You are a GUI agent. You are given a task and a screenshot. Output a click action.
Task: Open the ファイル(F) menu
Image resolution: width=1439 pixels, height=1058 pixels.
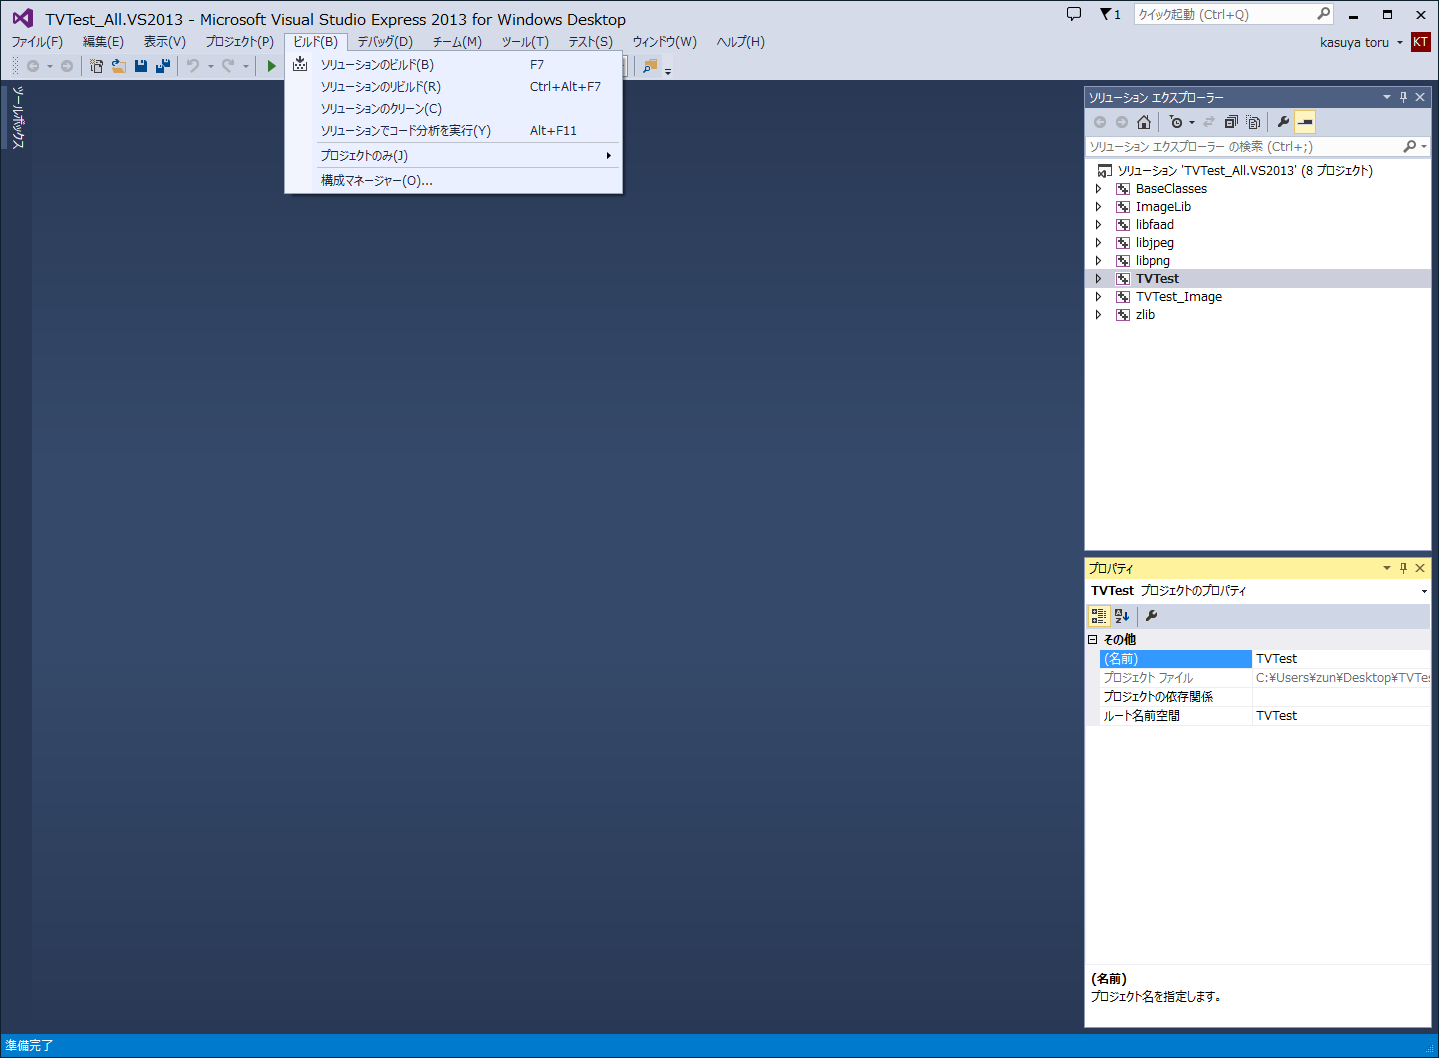[37, 42]
